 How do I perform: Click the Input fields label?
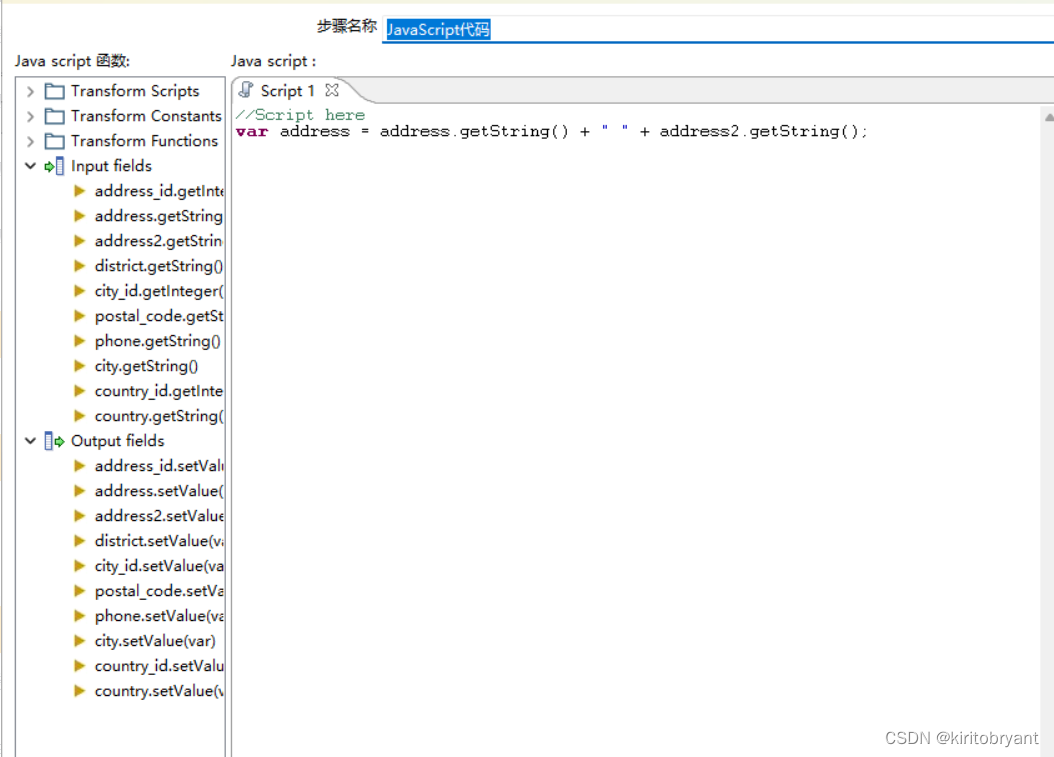112,165
